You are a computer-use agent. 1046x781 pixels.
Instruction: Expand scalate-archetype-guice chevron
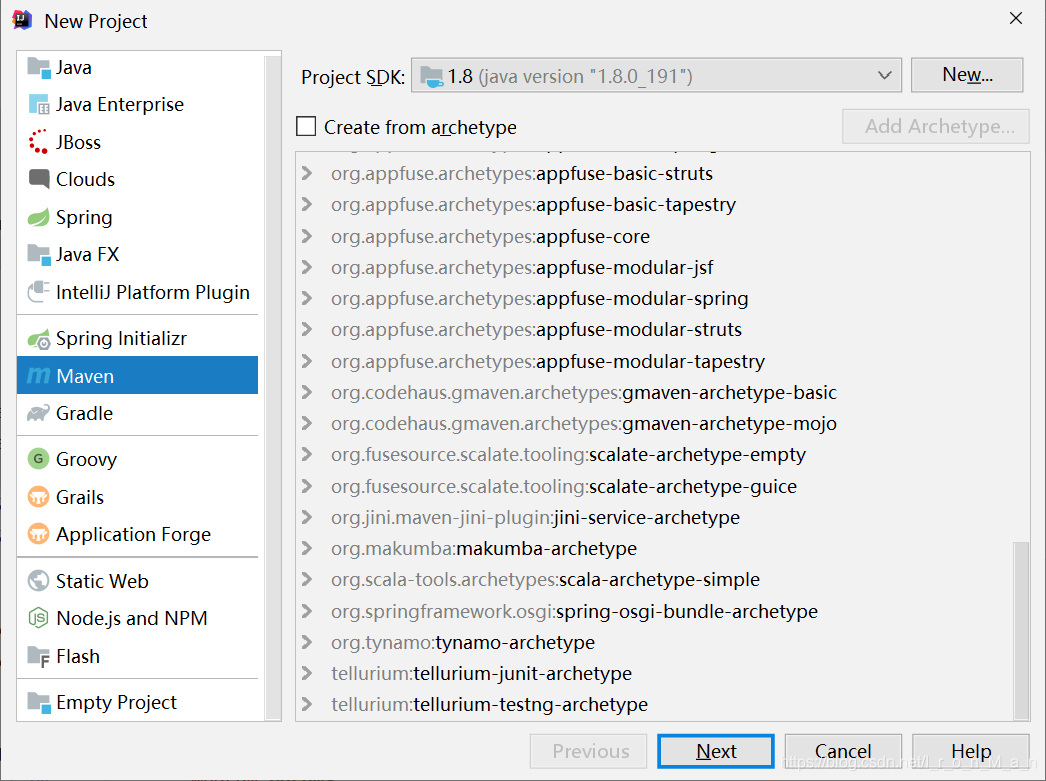pos(307,486)
